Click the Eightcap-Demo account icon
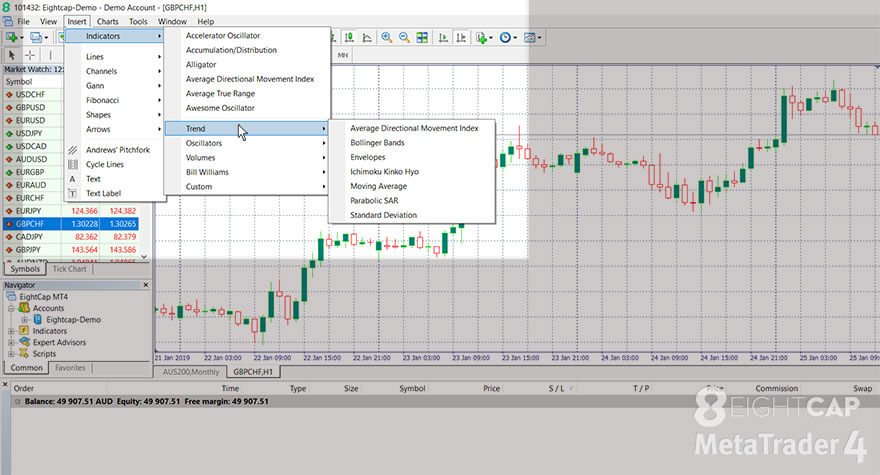 (38, 319)
